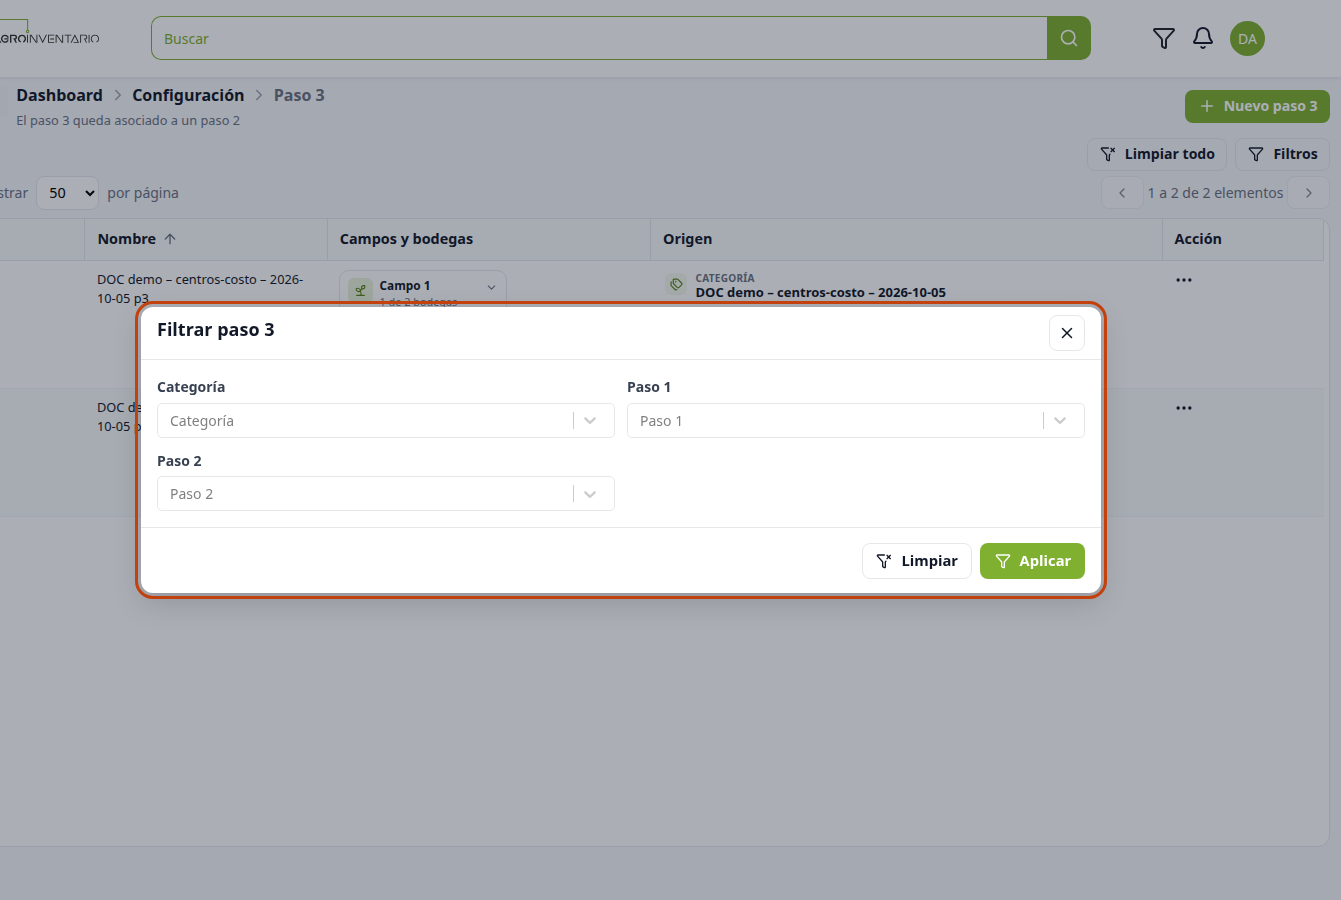The height and width of the screenshot is (900, 1341).
Task: Focus the Buscar search field
Action: click(x=599, y=38)
